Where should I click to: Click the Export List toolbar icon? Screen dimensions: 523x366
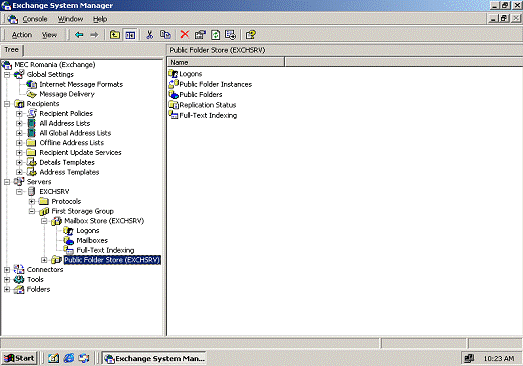point(230,35)
